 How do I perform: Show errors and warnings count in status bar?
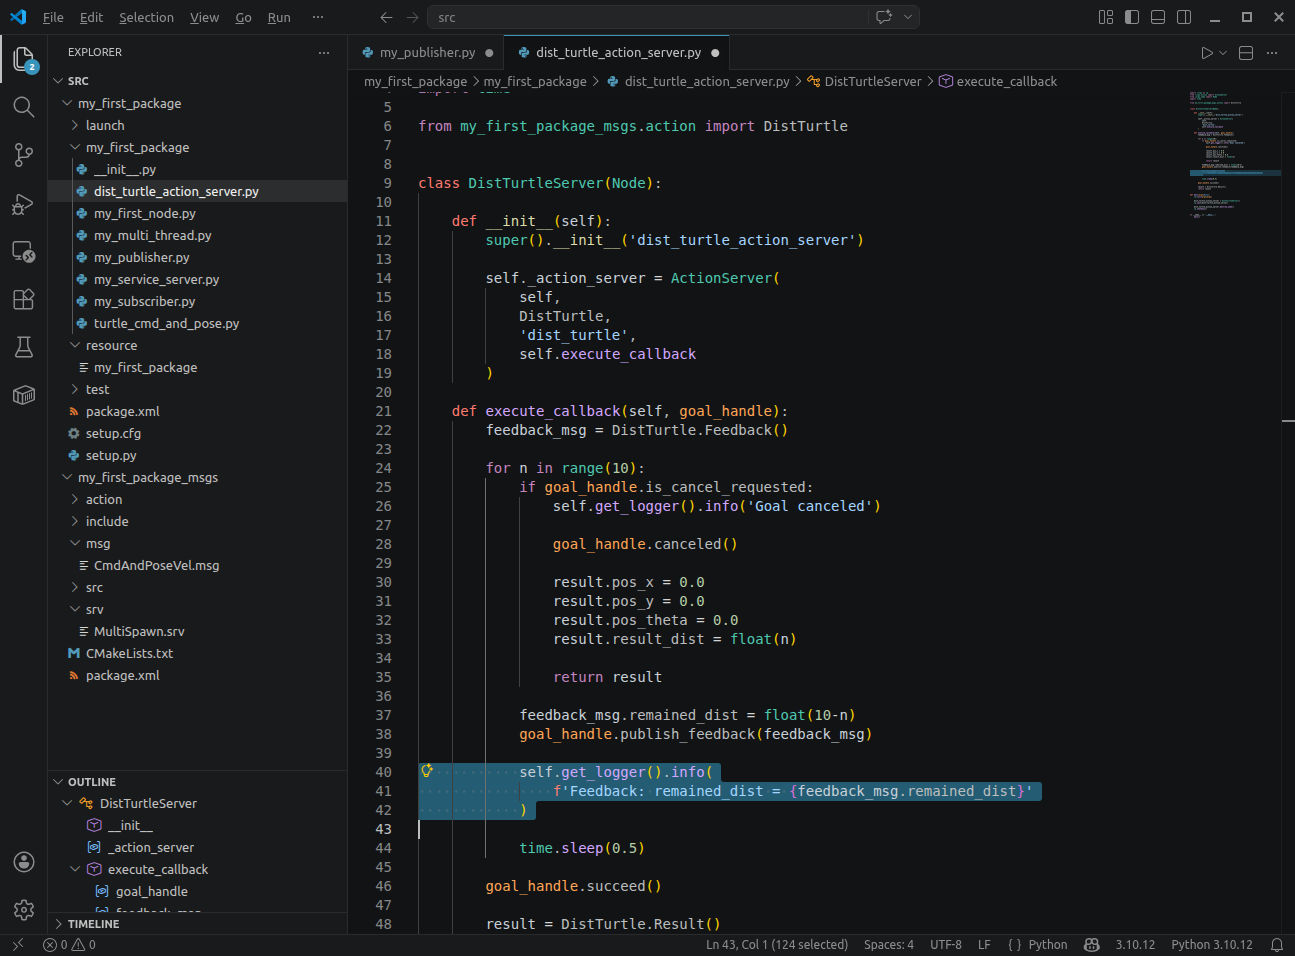tap(70, 944)
